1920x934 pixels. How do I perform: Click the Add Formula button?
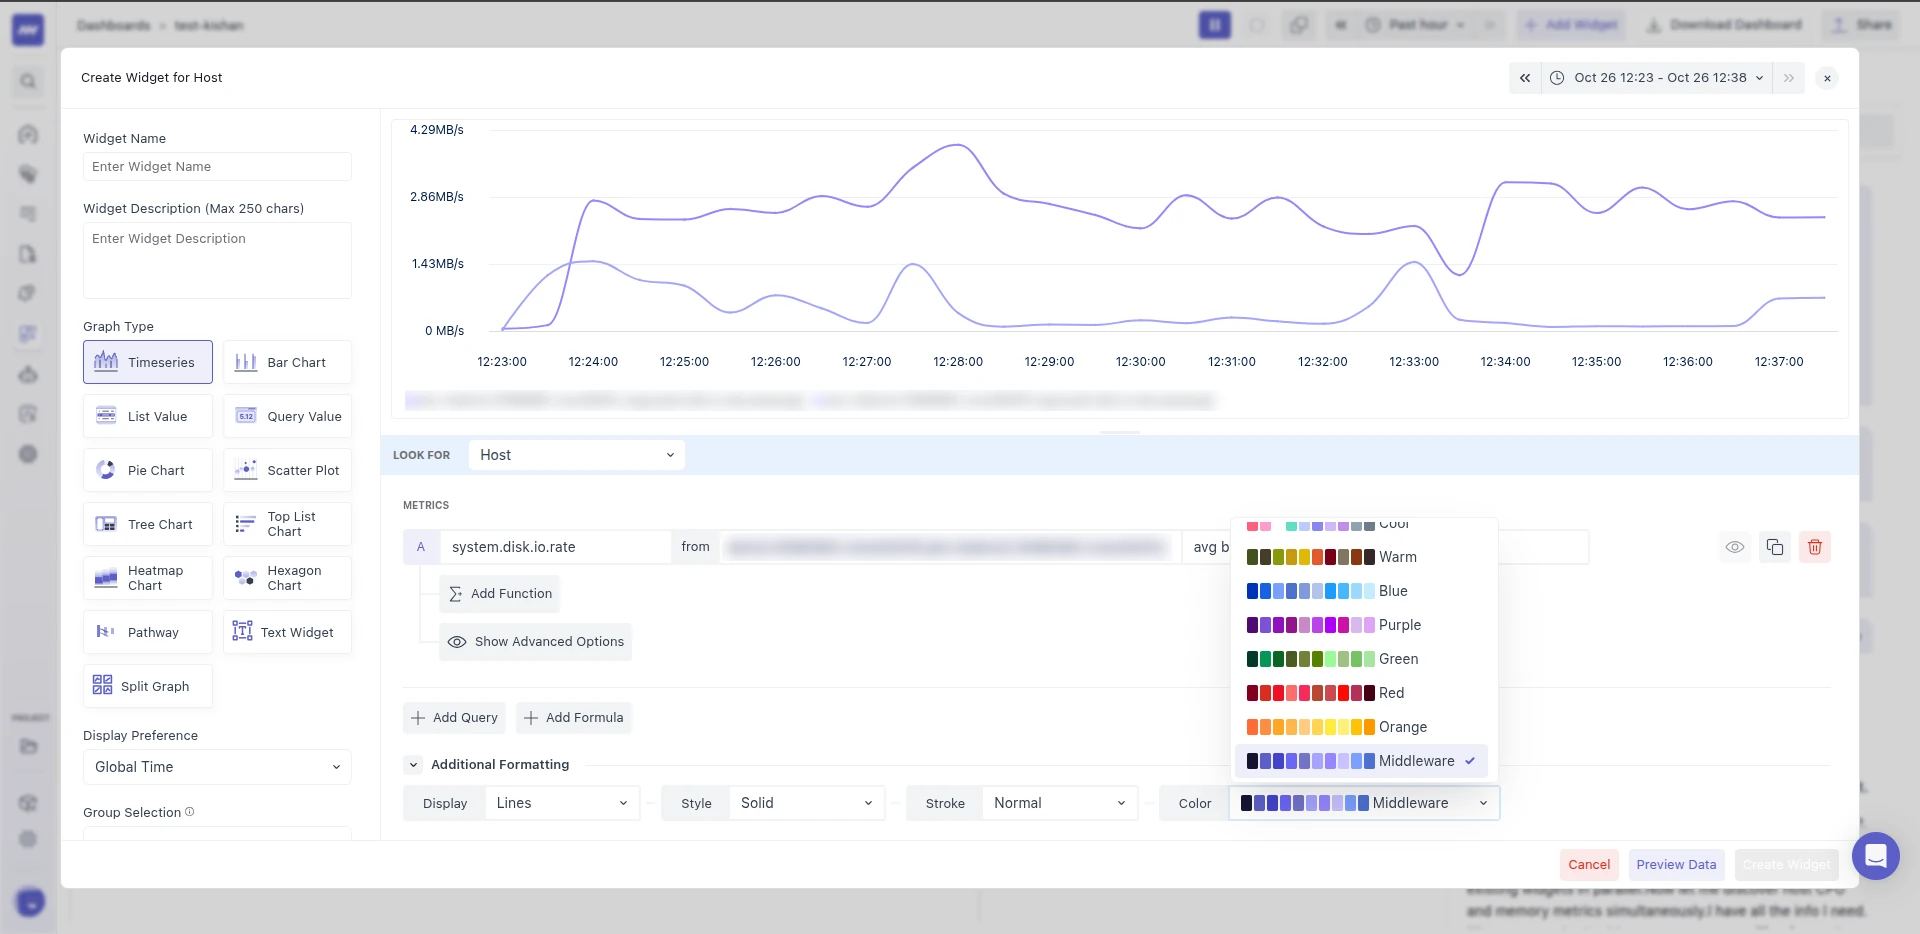pyautogui.click(x=574, y=718)
